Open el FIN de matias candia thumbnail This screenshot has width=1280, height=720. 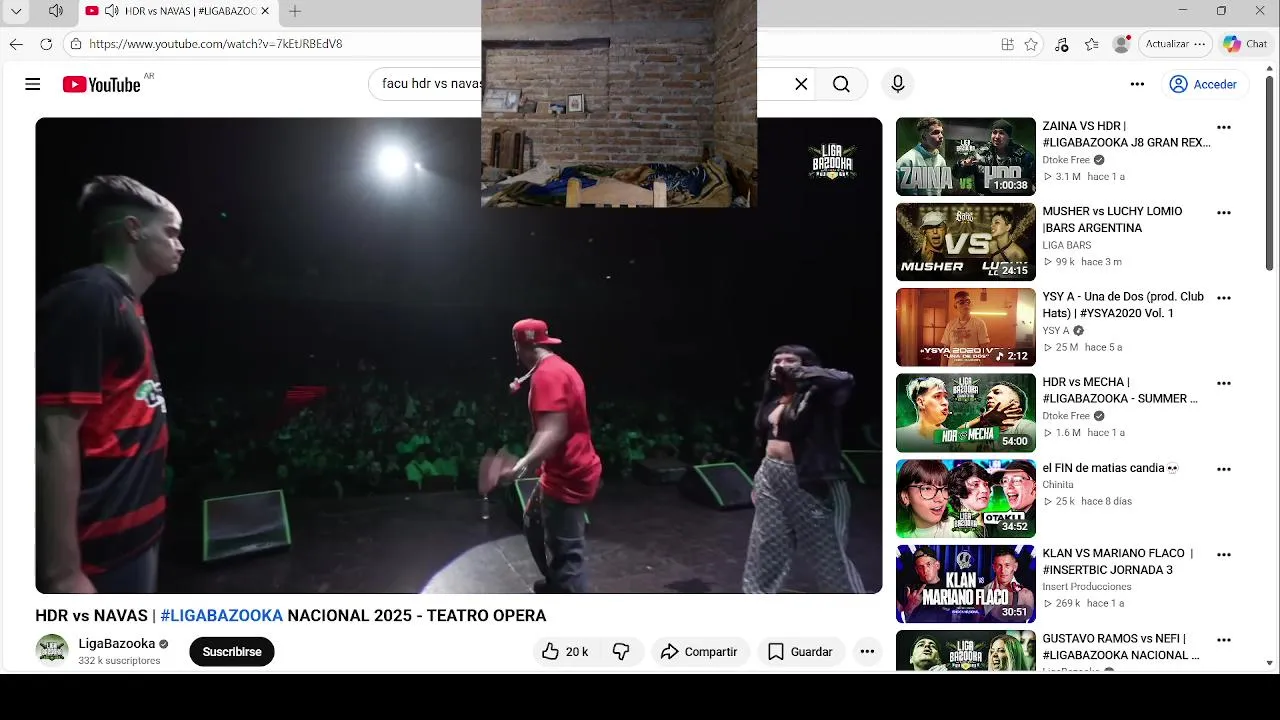coord(965,498)
